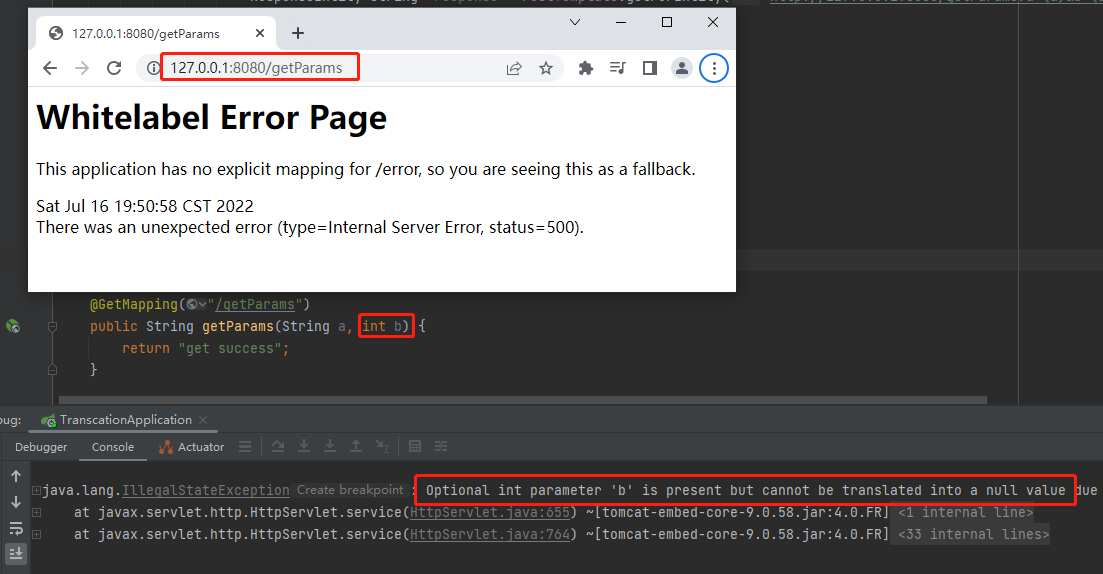Open the Chrome extensions puzzle icon
1103x574 pixels.
point(586,68)
